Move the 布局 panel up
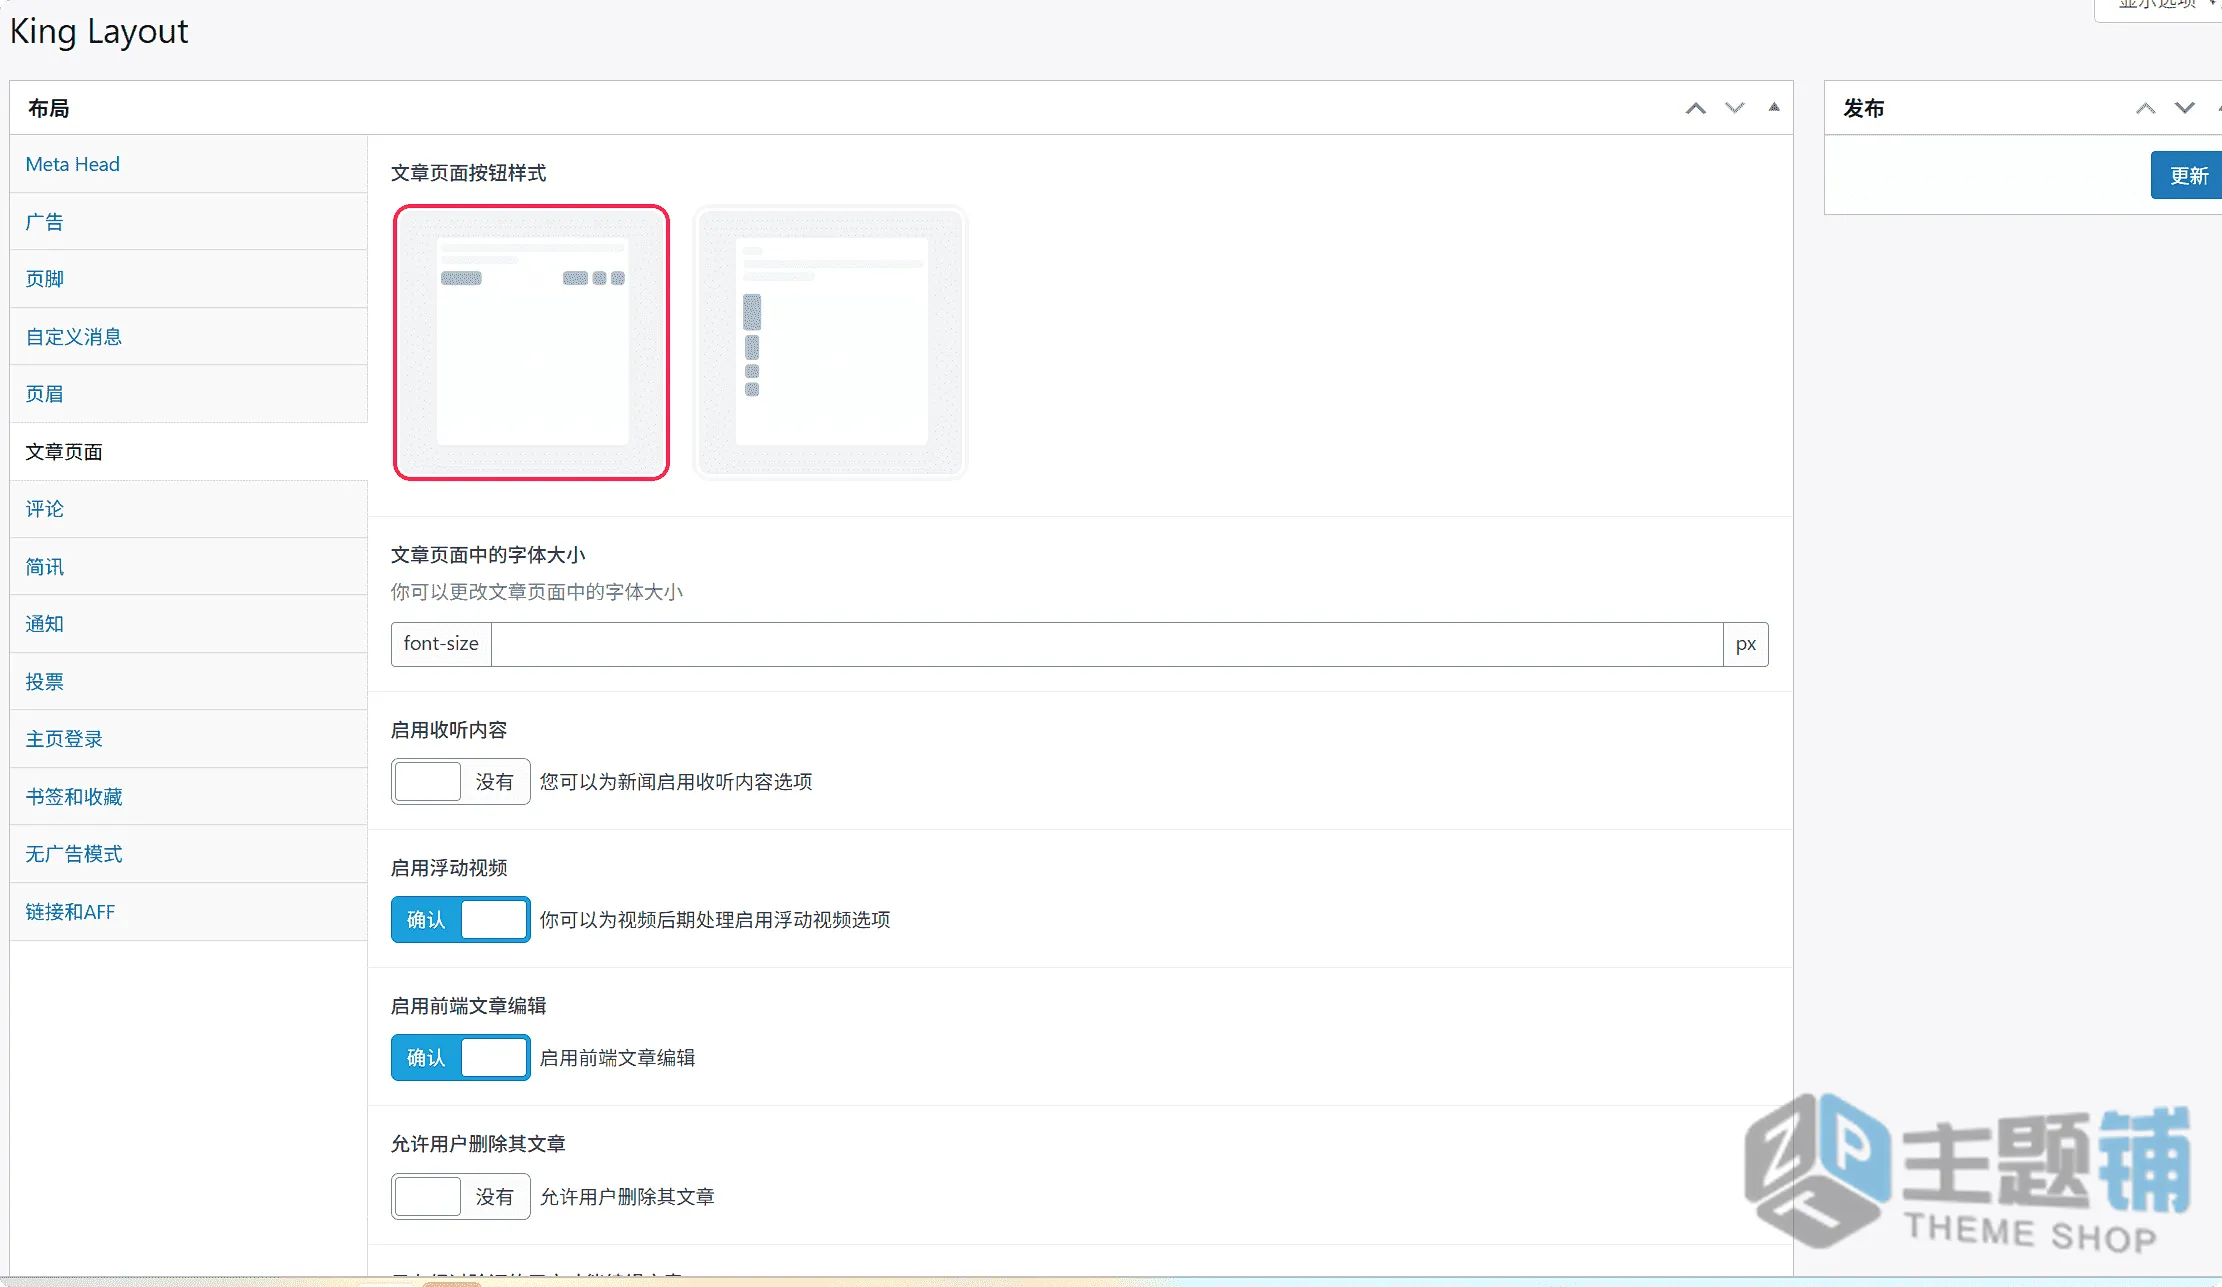Screen dimensions: 2222x1287 [1696, 108]
